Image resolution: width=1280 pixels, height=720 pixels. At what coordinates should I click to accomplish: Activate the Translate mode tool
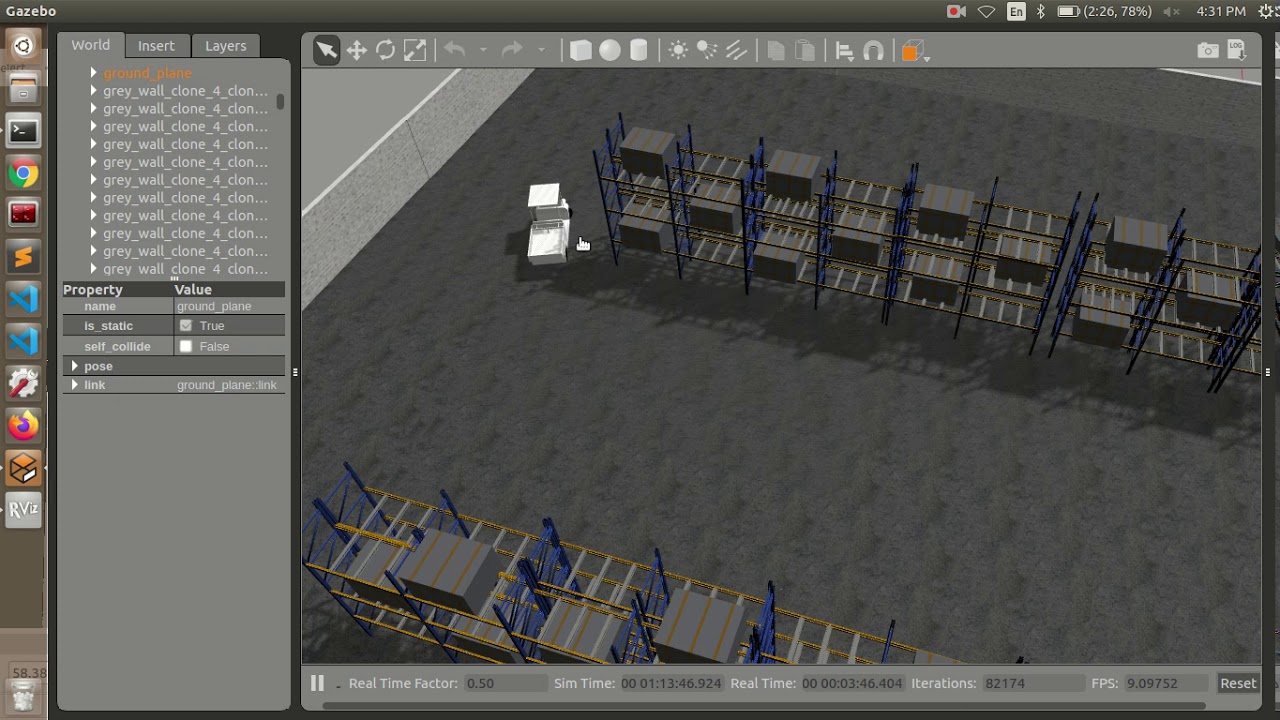(x=356, y=50)
